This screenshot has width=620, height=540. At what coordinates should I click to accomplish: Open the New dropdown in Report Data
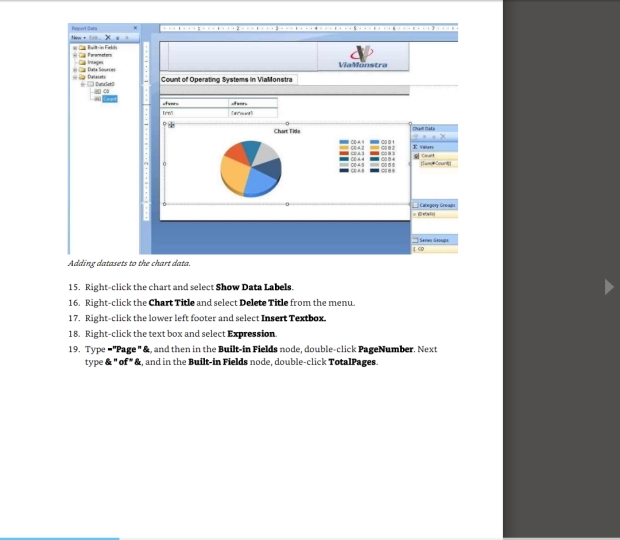click(x=74, y=35)
